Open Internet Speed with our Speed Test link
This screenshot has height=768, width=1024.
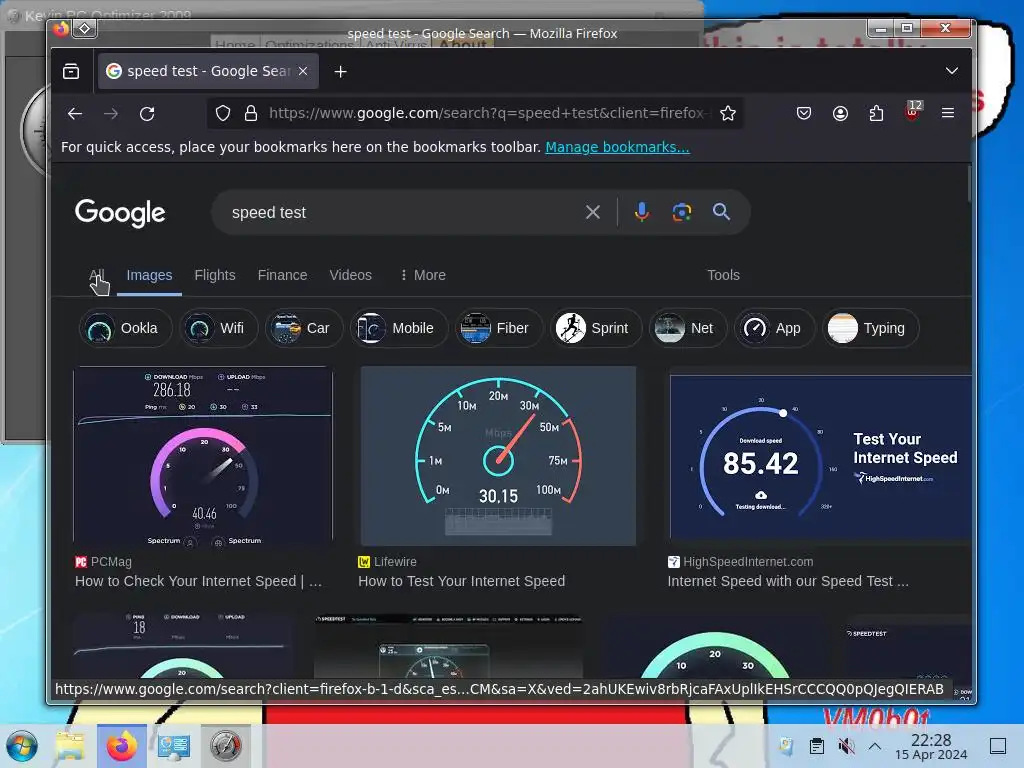(788, 581)
